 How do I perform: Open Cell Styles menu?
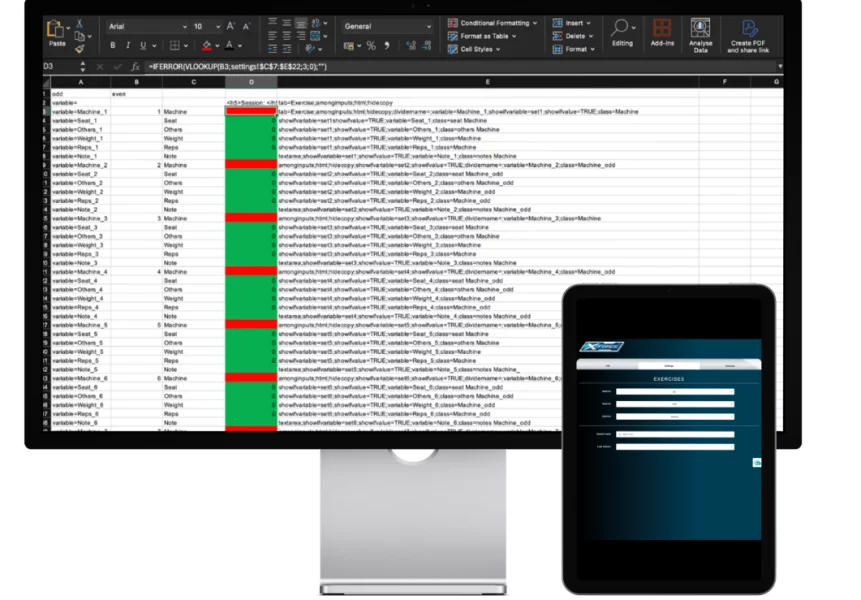474,49
